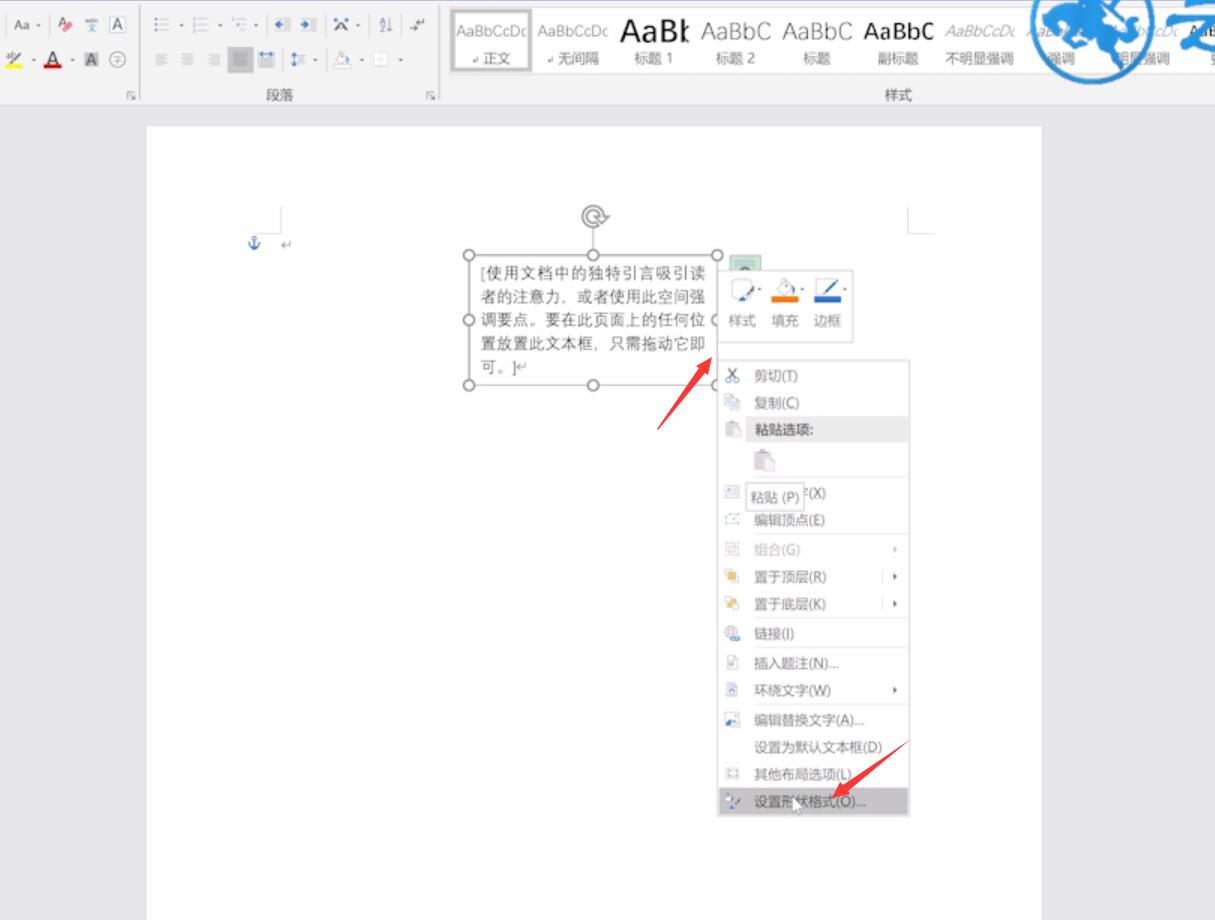The width and height of the screenshot is (1215, 920).
Task: Open the Font dialog launcher
Action: (x=130, y=96)
